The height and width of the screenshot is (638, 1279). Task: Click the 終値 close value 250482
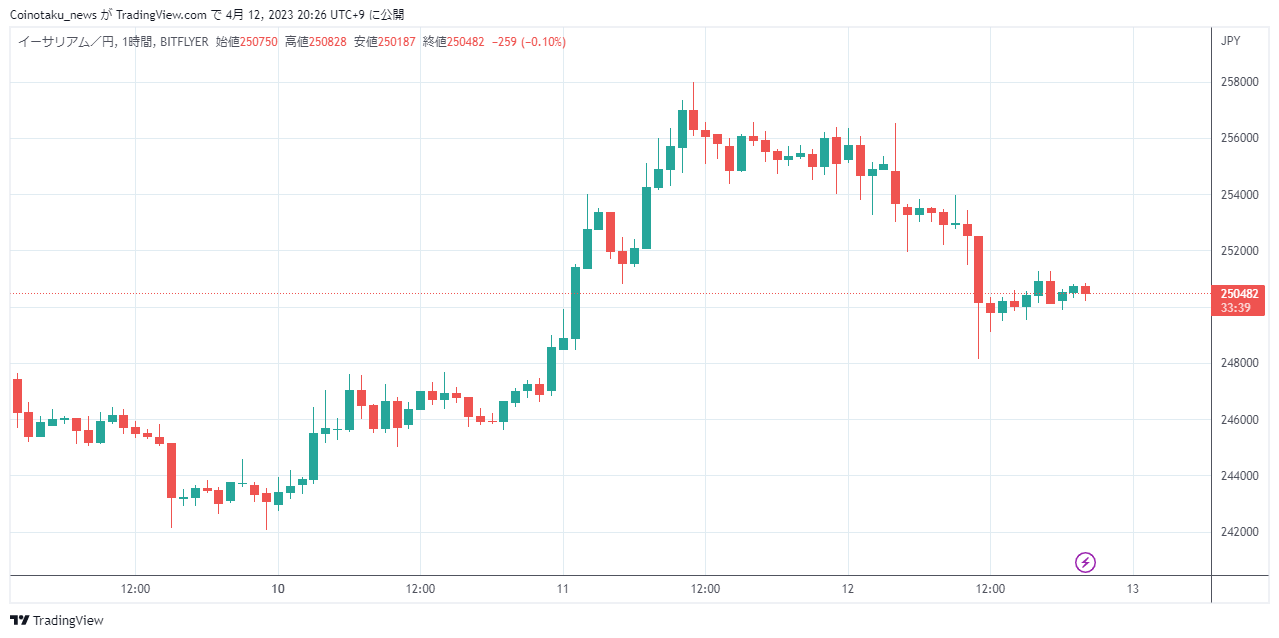[x=465, y=42]
